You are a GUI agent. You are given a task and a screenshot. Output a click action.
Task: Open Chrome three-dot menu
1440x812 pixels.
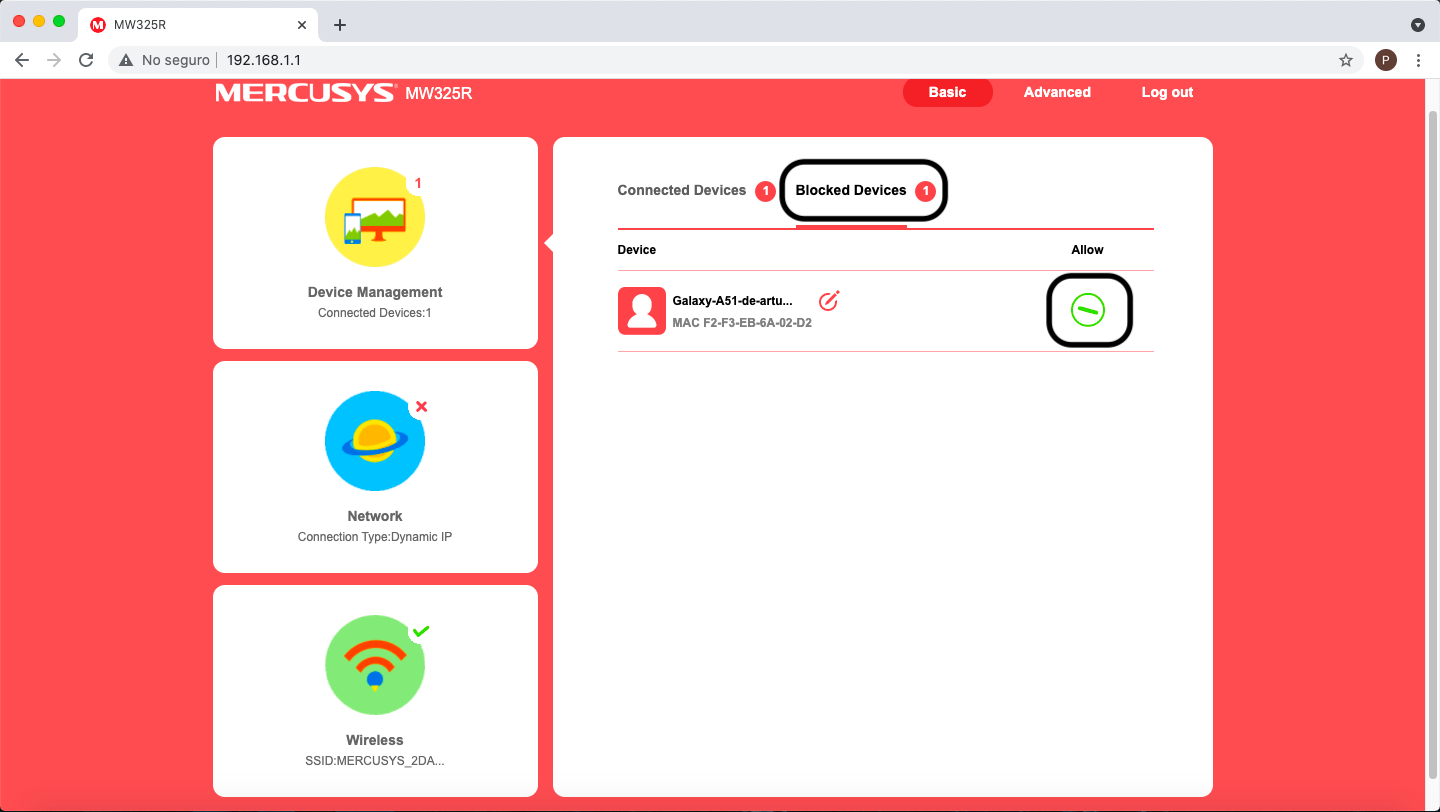click(1418, 60)
